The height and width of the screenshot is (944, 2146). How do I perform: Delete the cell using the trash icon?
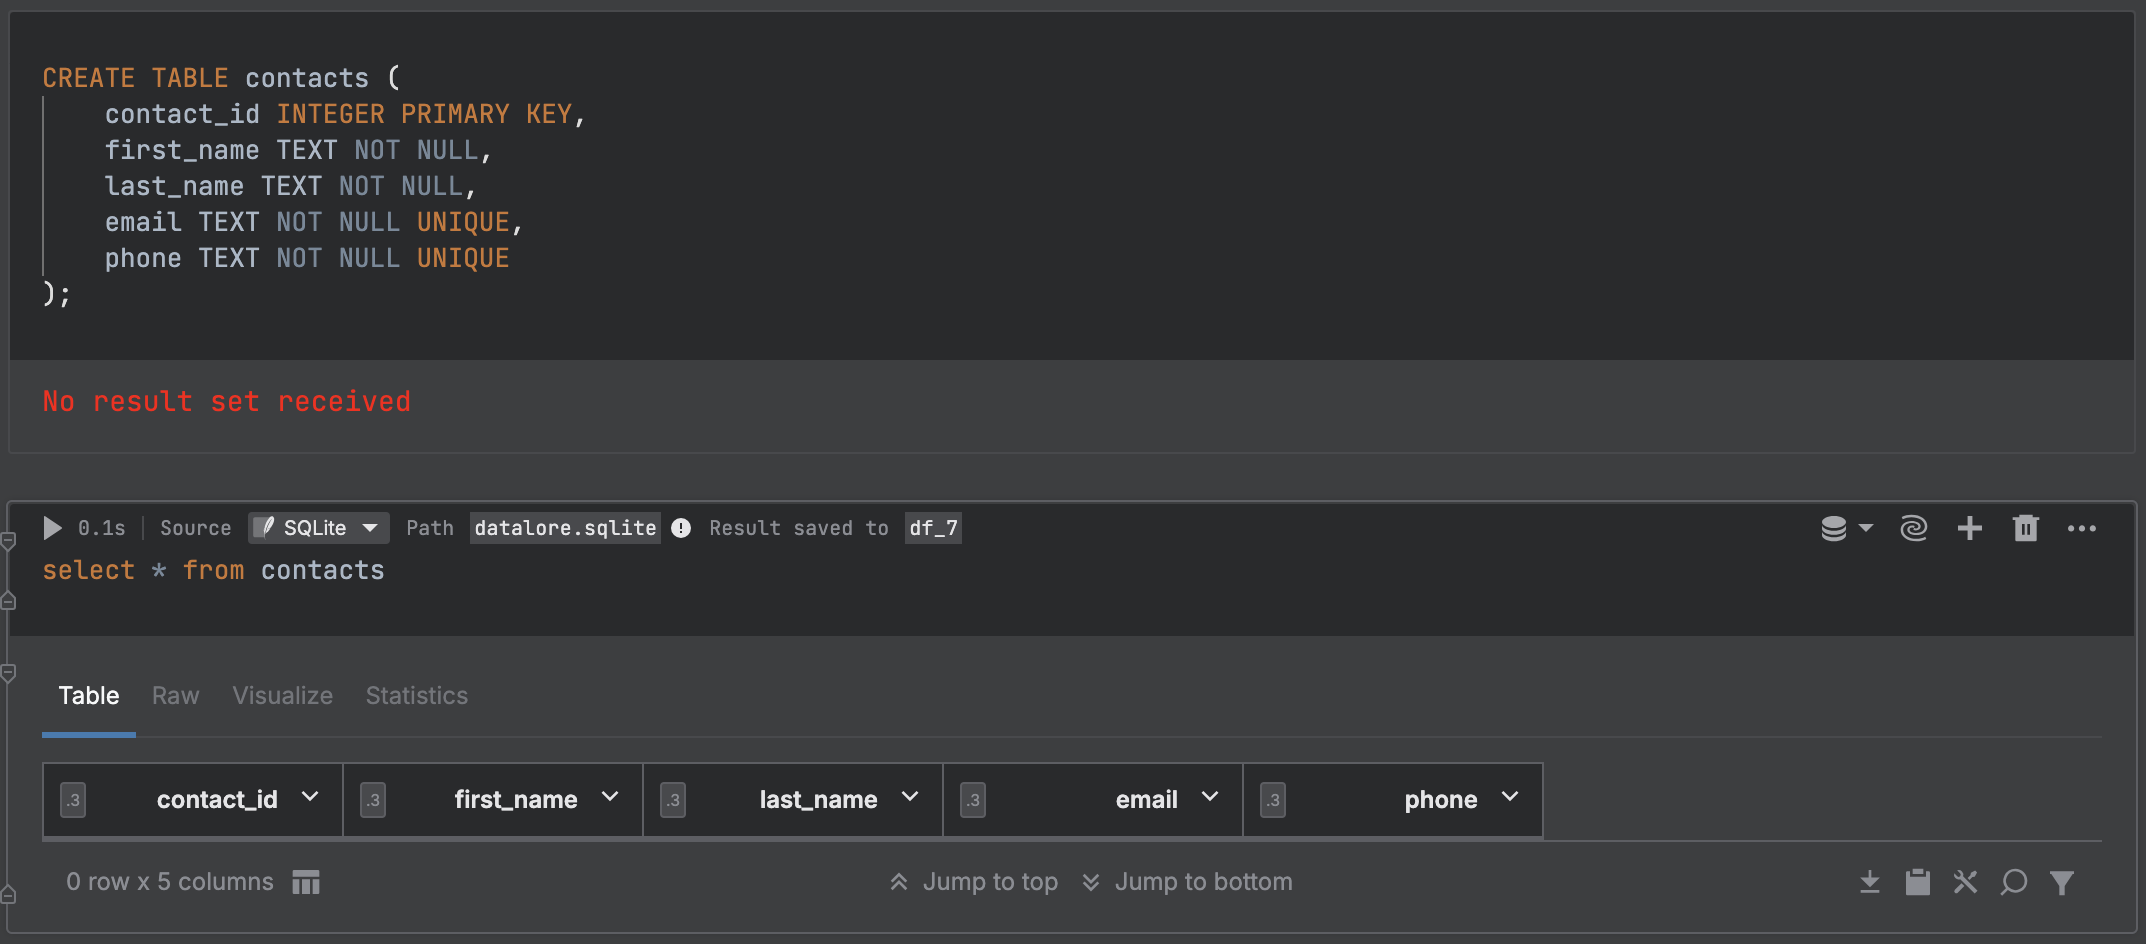(2026, 528)
